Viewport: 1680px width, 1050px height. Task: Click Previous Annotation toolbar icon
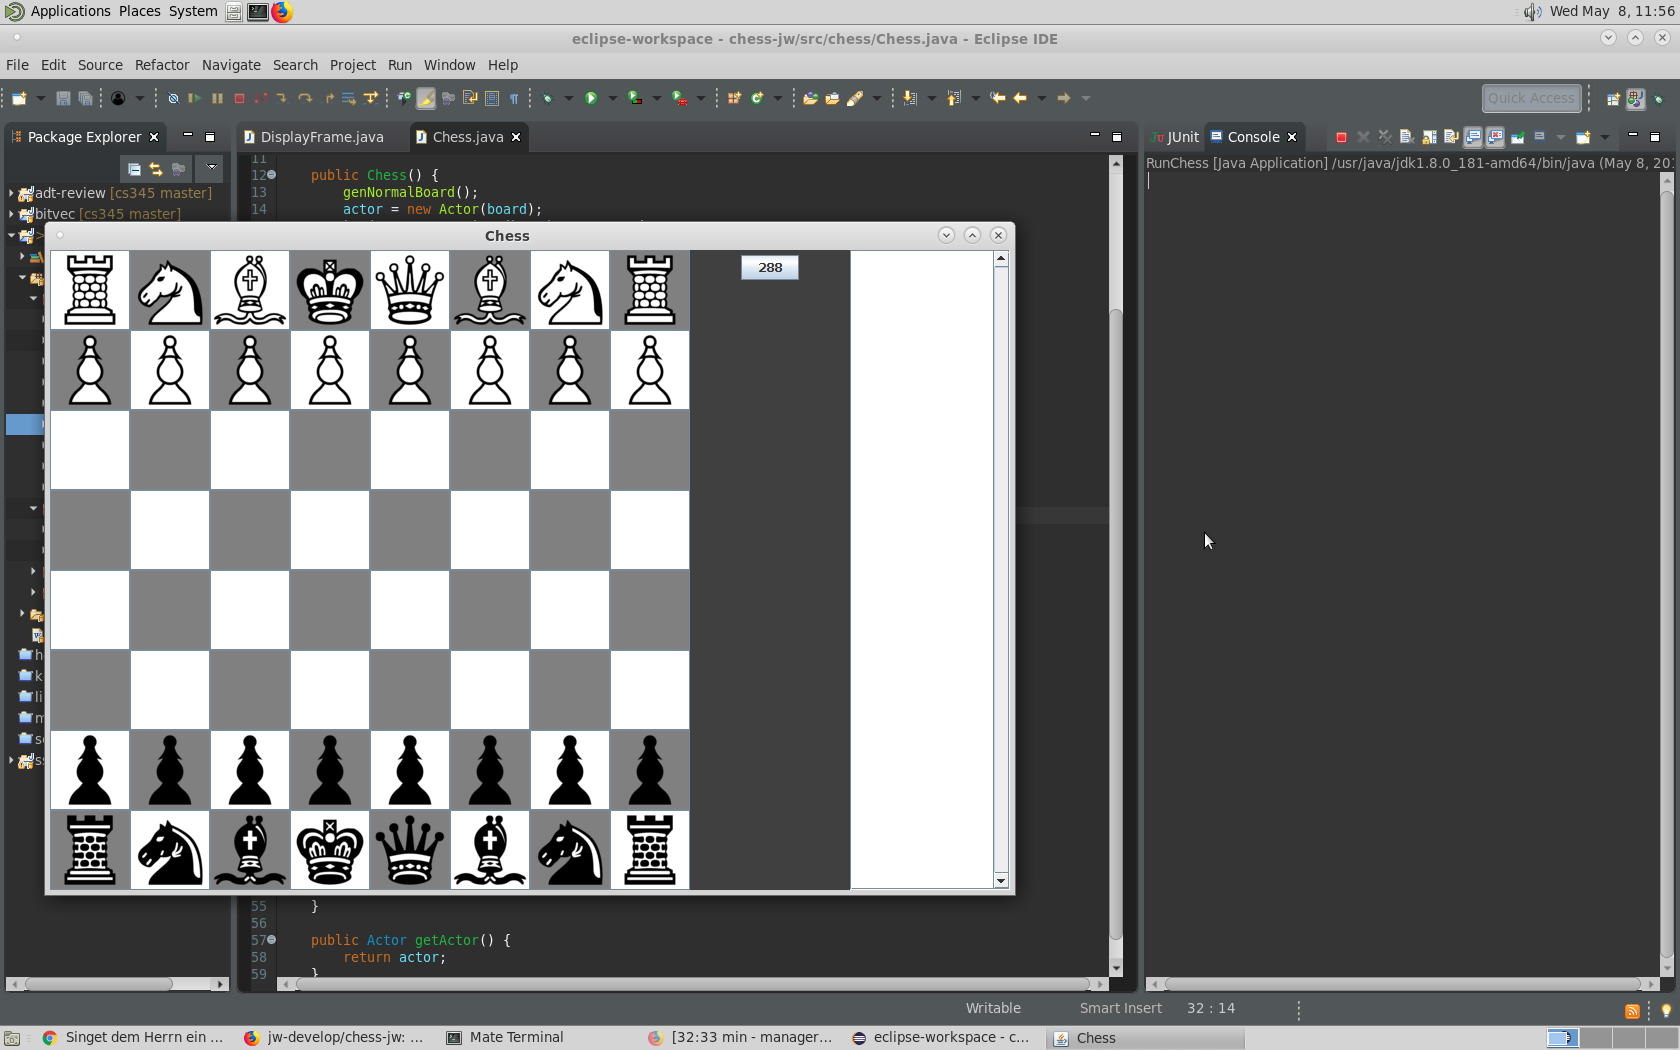pyautogui.click(x=953, y=98)
